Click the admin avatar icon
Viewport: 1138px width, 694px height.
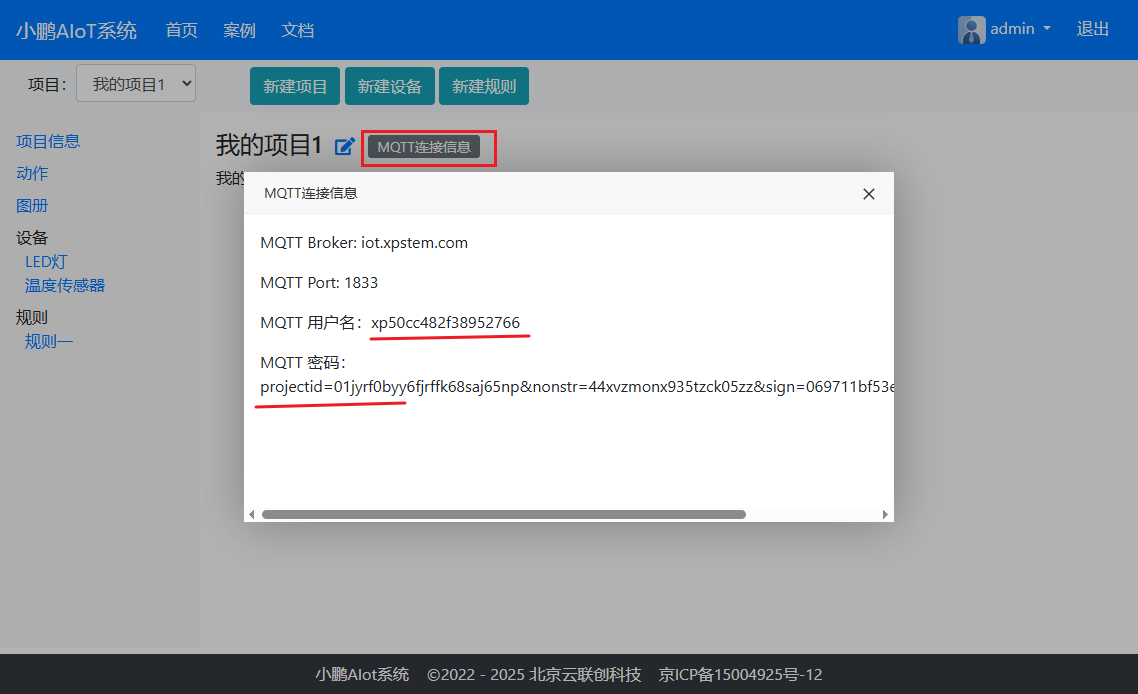click(x=971, y=30)
